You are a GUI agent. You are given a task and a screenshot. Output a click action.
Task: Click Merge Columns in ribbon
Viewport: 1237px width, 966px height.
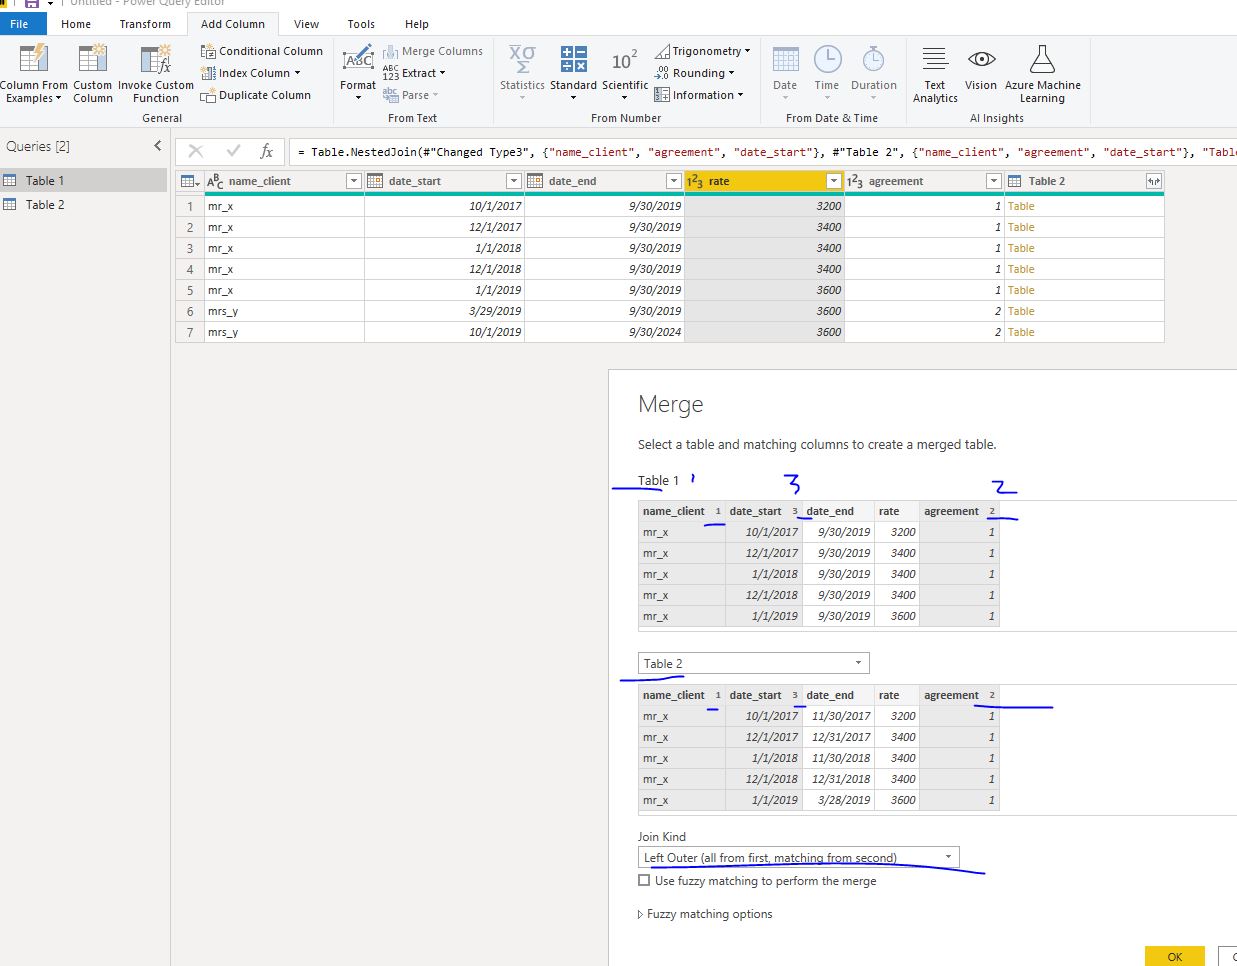pos(433,51)
